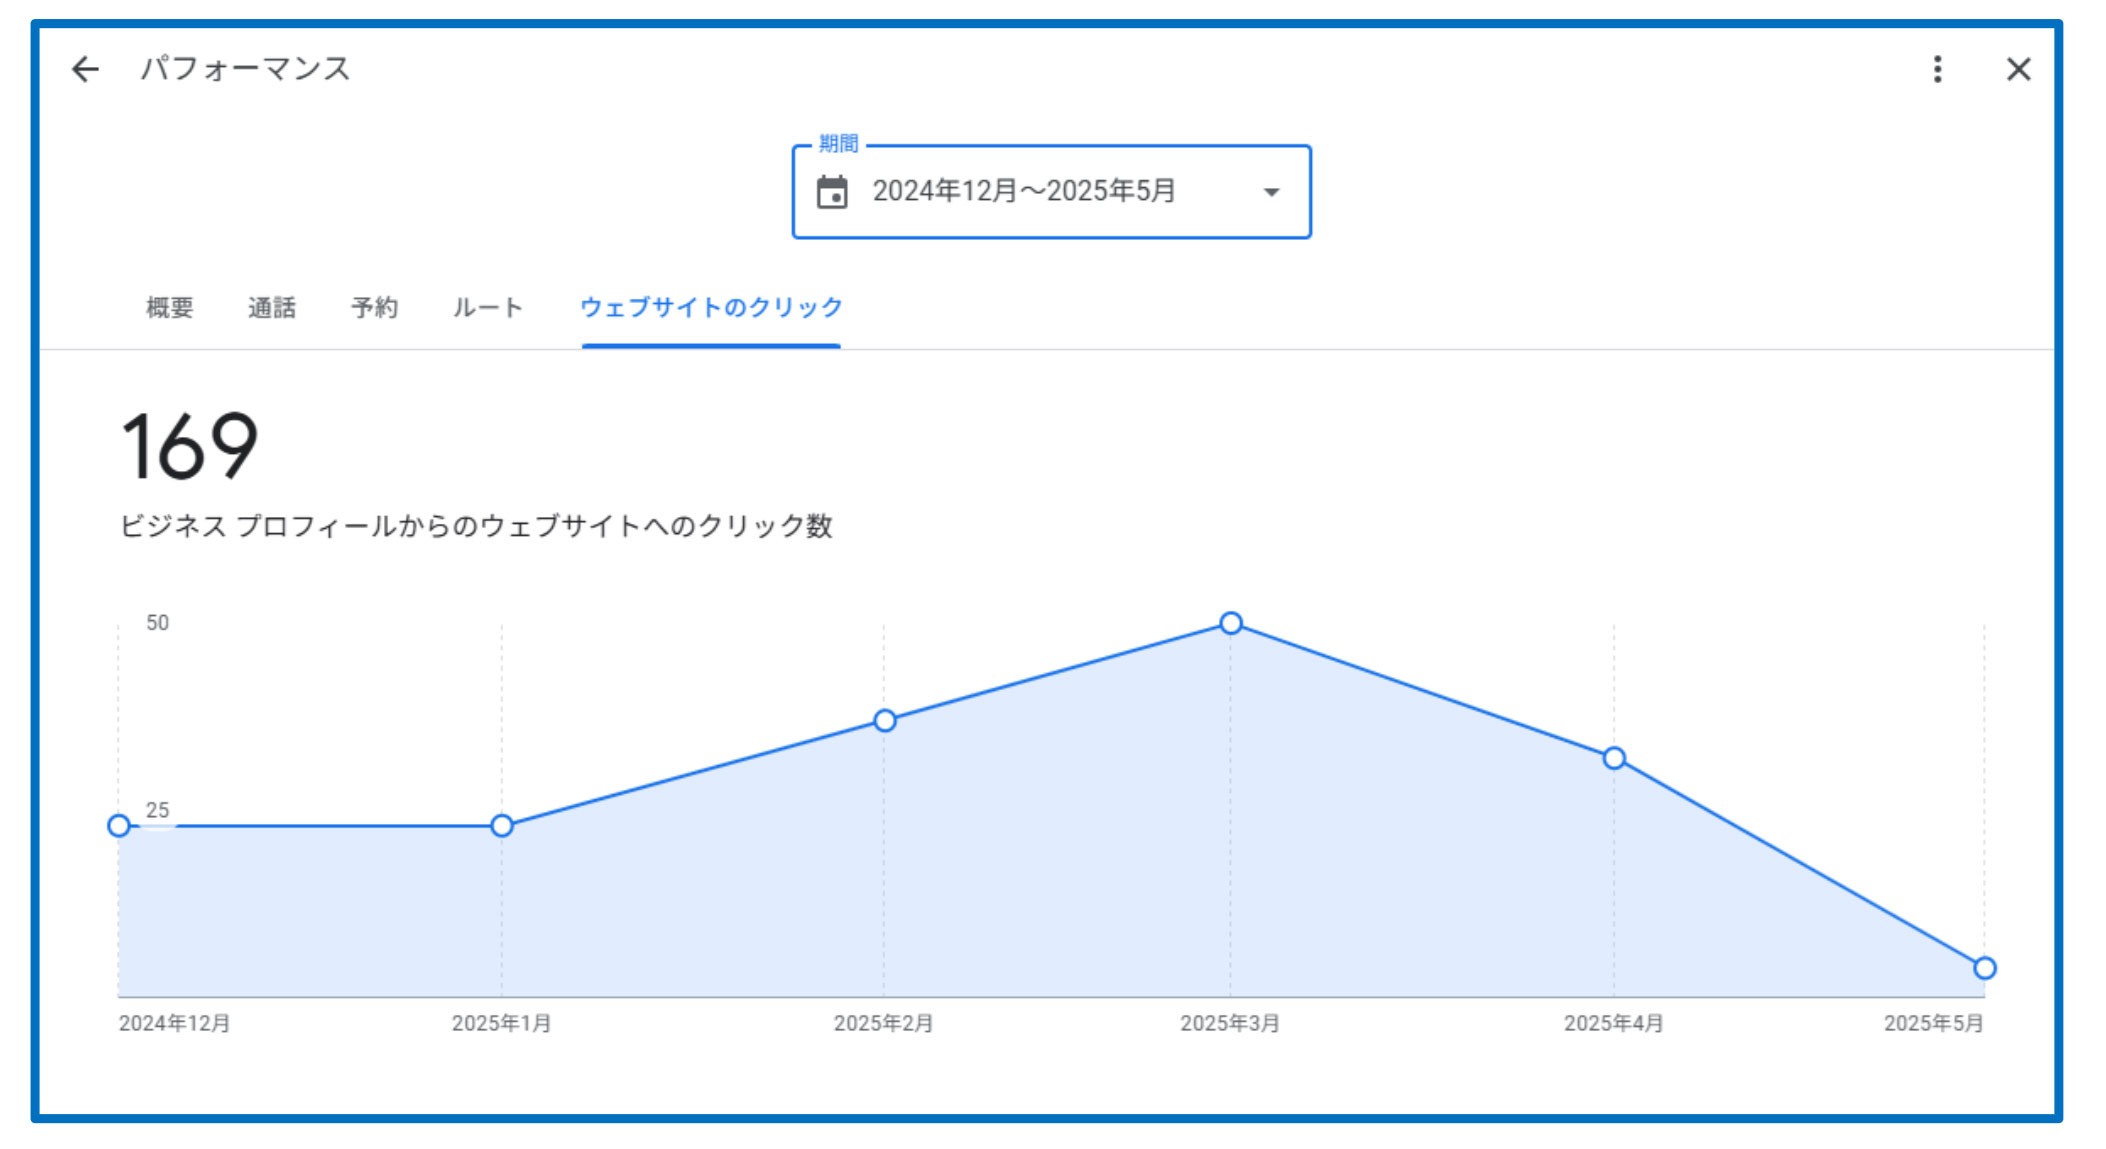The image size is (2106, 1149).
Task: Click the 2025年3月 peak data point
Action: tap(1231, 623)
